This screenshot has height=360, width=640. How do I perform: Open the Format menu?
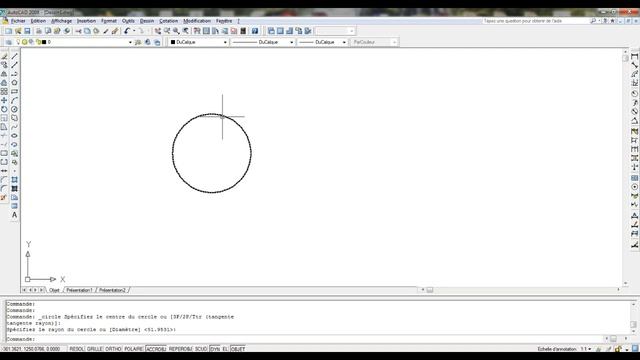pyautogui.click(x=109, y=21)
